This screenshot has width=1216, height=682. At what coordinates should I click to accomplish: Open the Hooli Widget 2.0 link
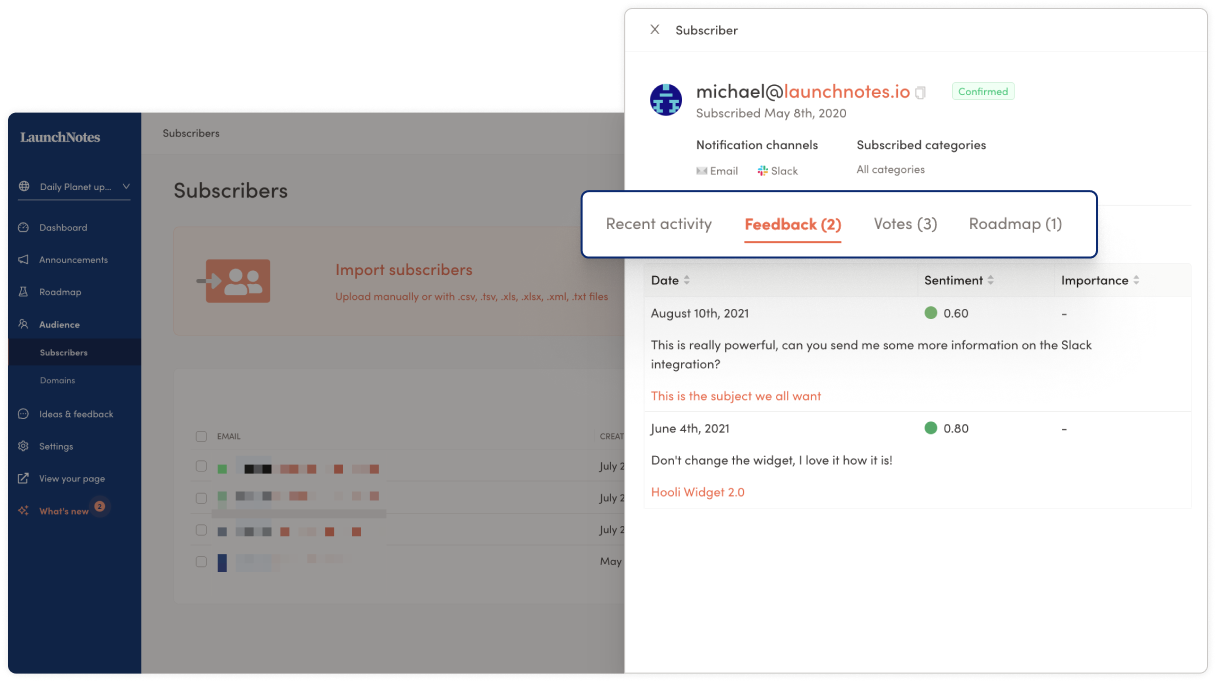point(698,492)
